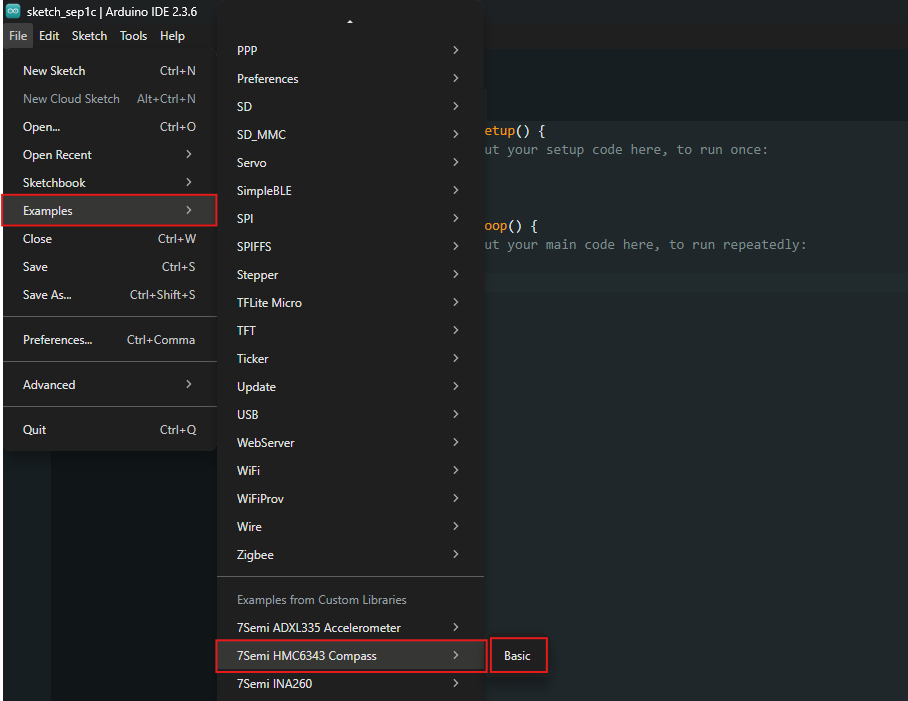Expand the Servo examples
Image resolution: width=908 pixels, height=701 pixels.
350,163
